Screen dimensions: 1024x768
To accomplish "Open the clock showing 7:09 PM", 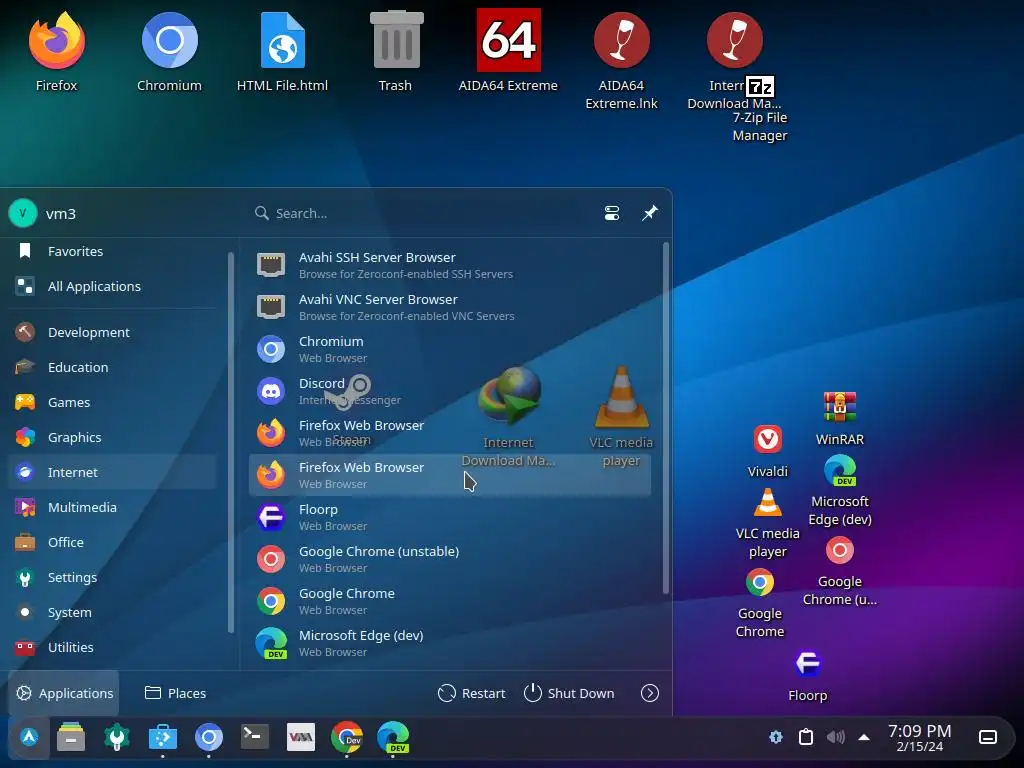I will point(920,737).
